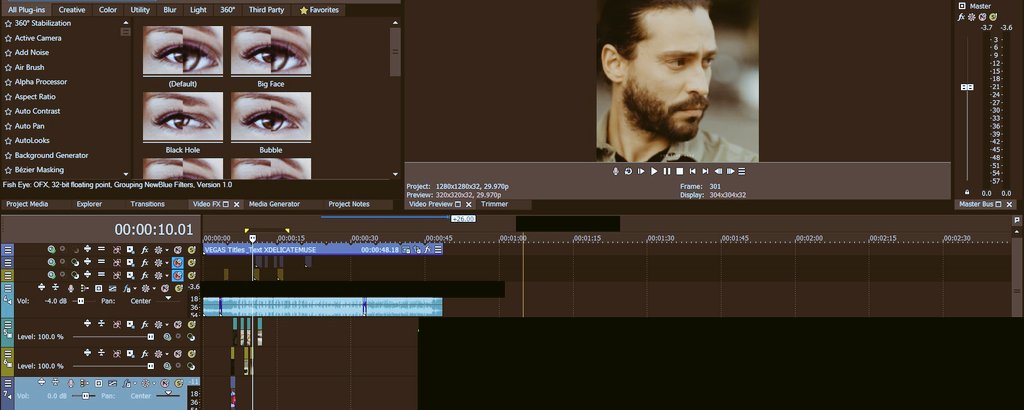
Task: Open track 6 automation settings dropdown
Action: click(x=167, y=353)
